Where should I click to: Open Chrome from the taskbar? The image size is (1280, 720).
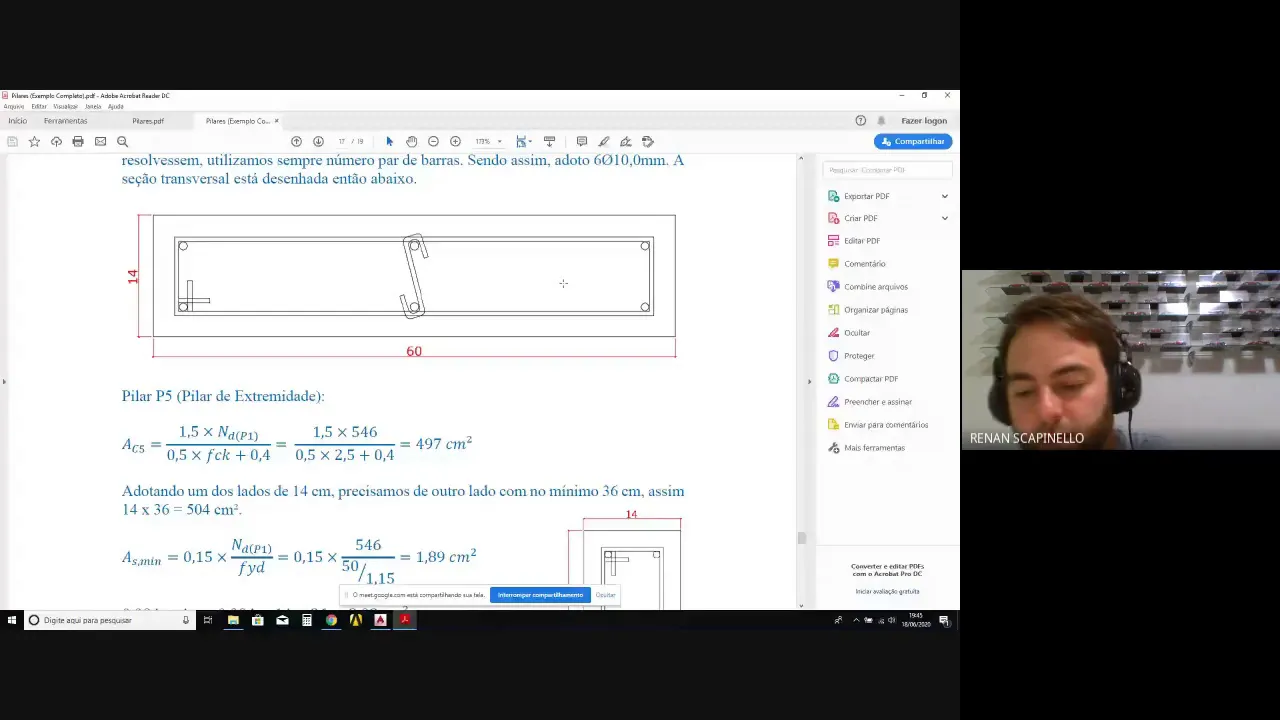[331, 620]
